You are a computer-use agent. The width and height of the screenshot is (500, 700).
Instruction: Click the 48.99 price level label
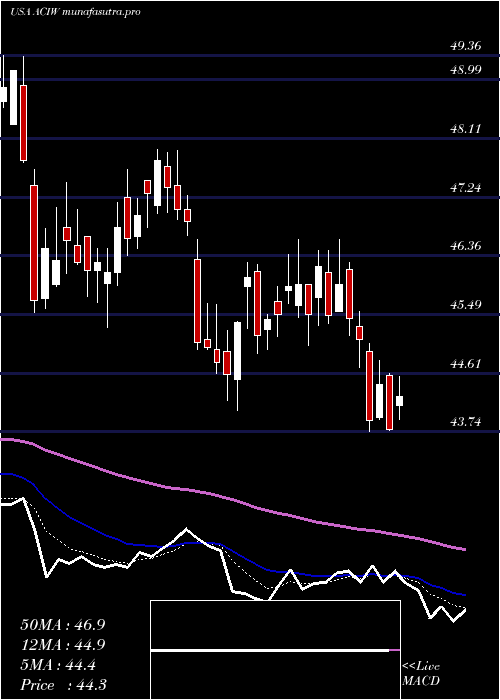pyautogui.click(x=466, y=69)
